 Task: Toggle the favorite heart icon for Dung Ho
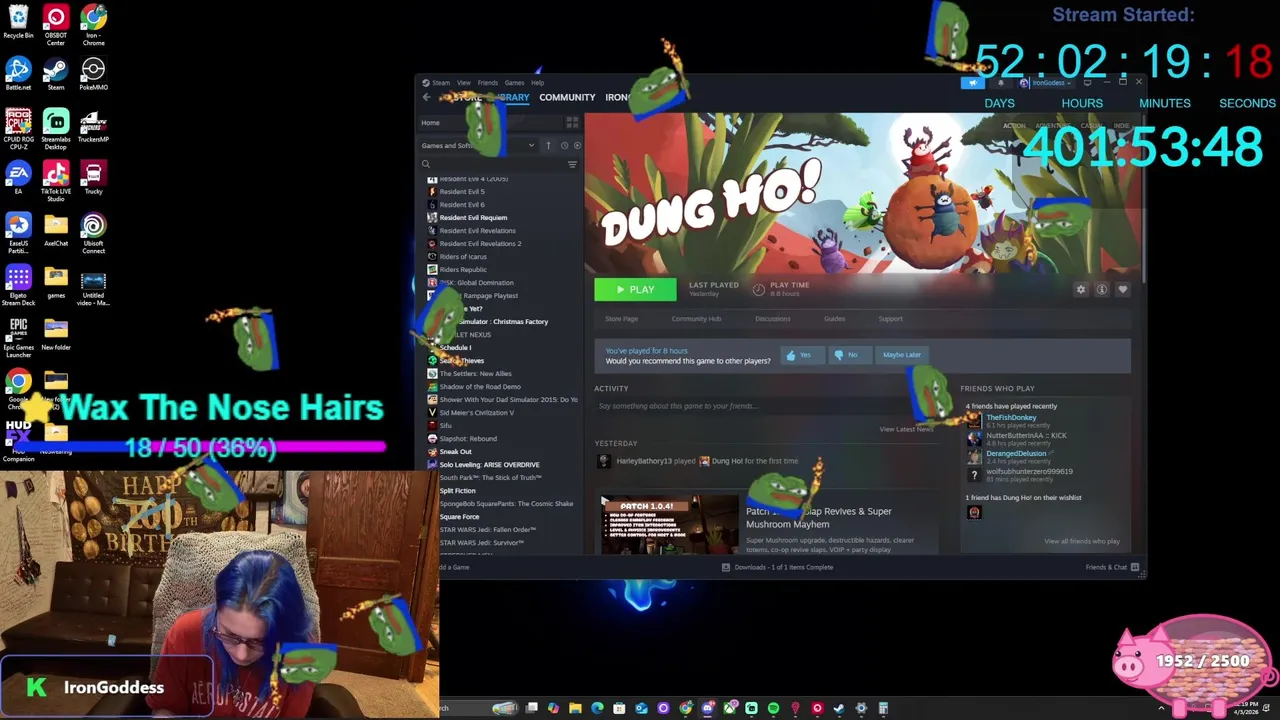tap(1122, 290)
